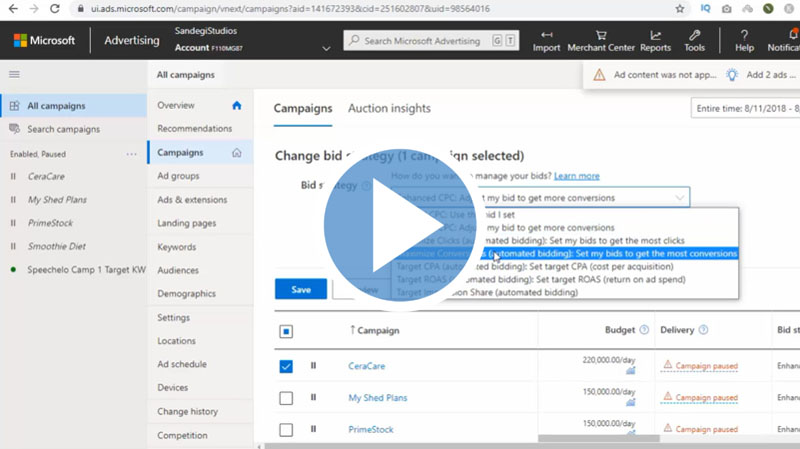Open the Learn more link
The height and width of the screenshot is (449, 800).
(577, 176)
